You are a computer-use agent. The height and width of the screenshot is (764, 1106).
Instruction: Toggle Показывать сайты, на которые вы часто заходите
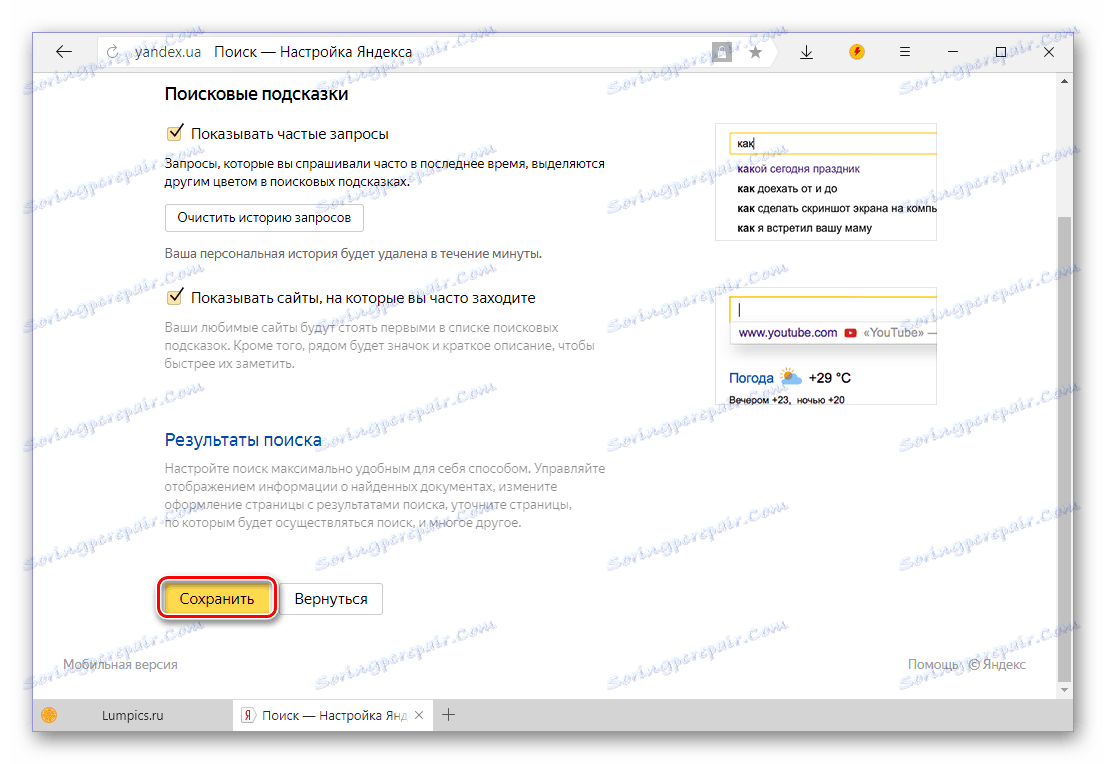pyautogui.click(x=174, y=297)
